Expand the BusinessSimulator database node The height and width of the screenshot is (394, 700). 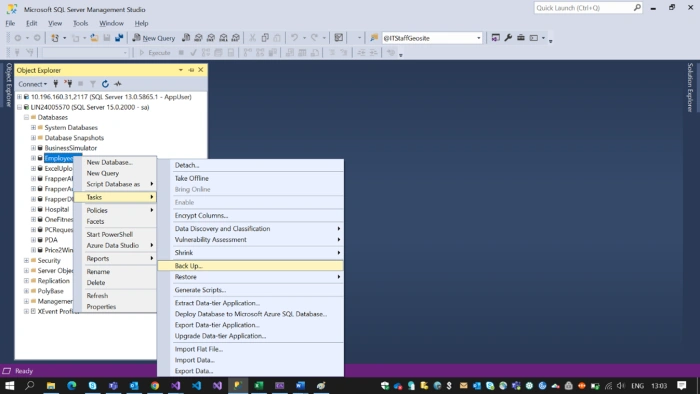[x=33, y=148]
